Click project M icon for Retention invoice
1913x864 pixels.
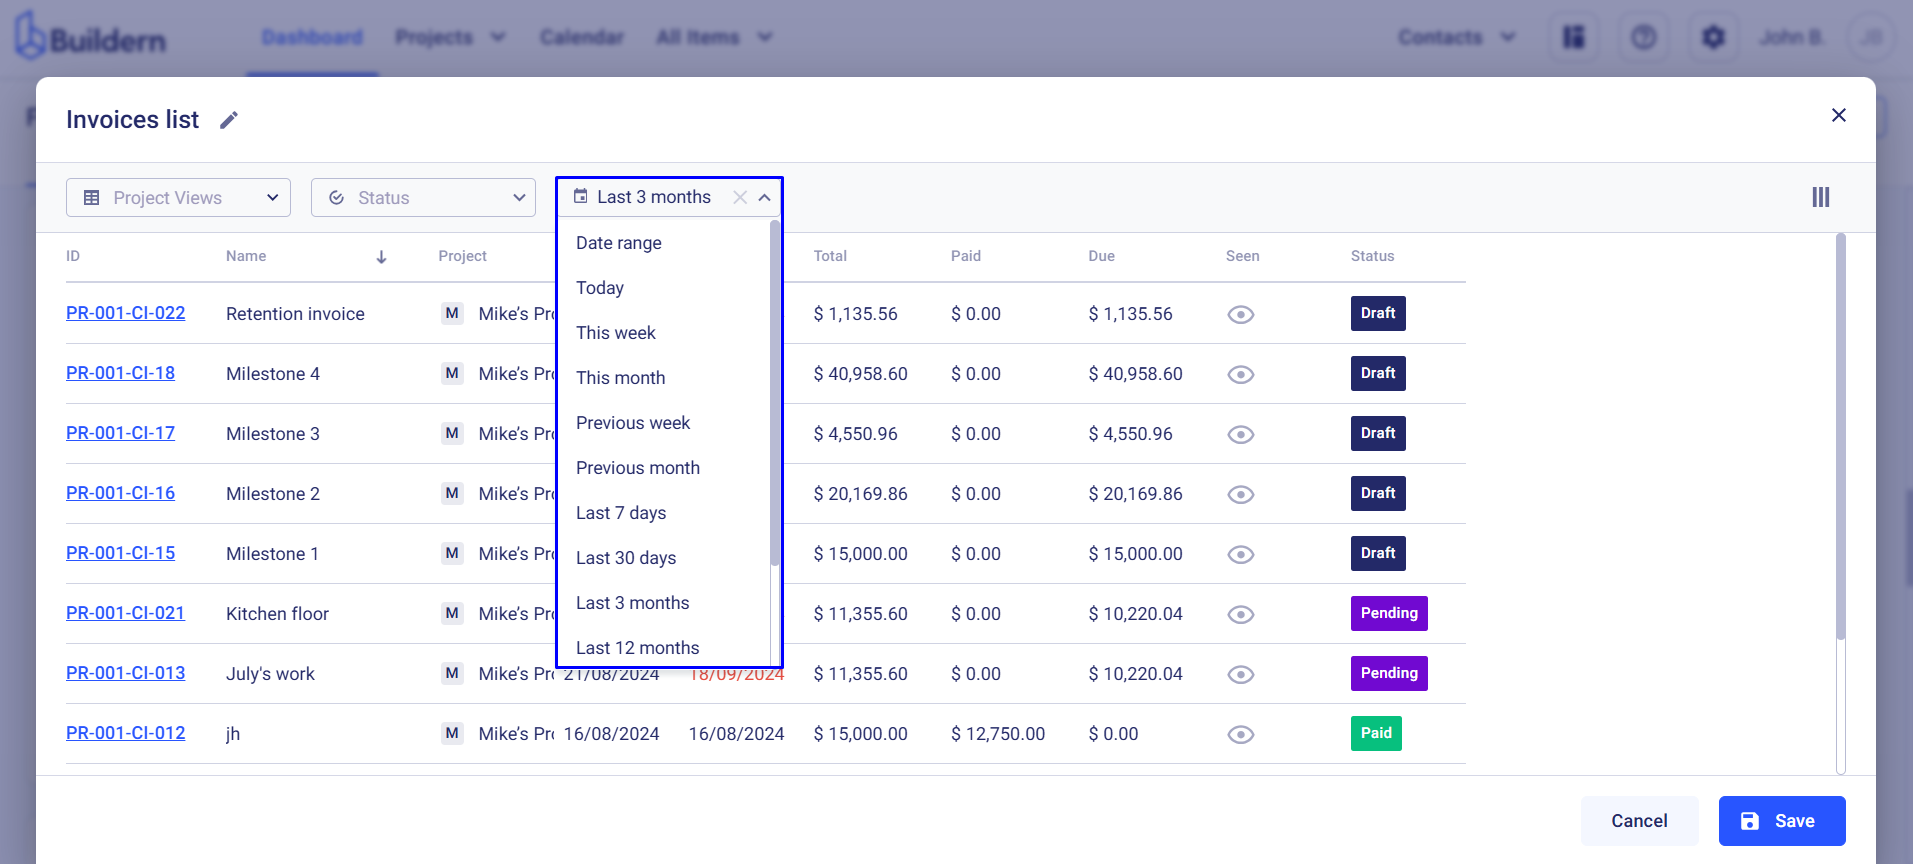452,313
